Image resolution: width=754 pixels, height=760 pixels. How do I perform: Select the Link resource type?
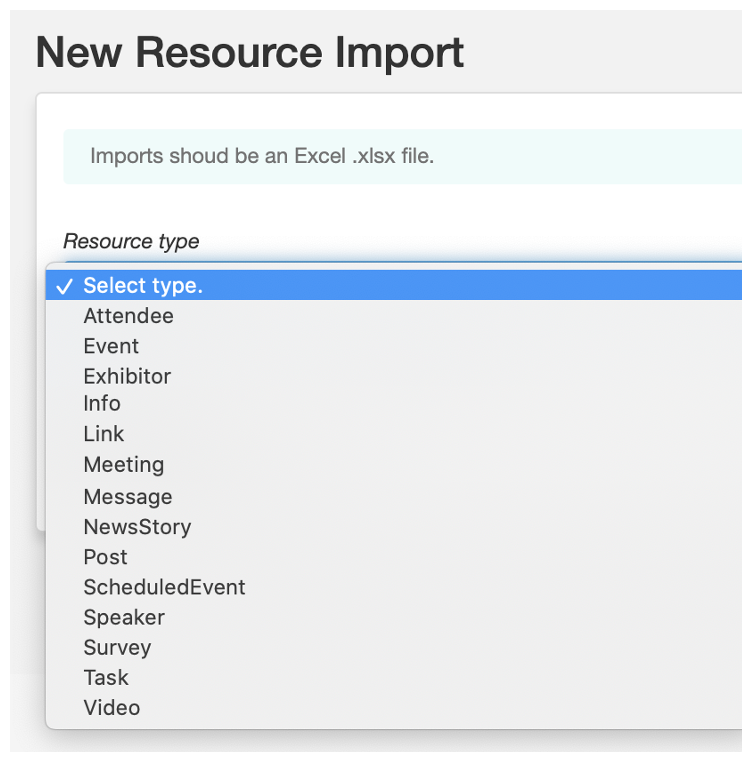(393, 433)
